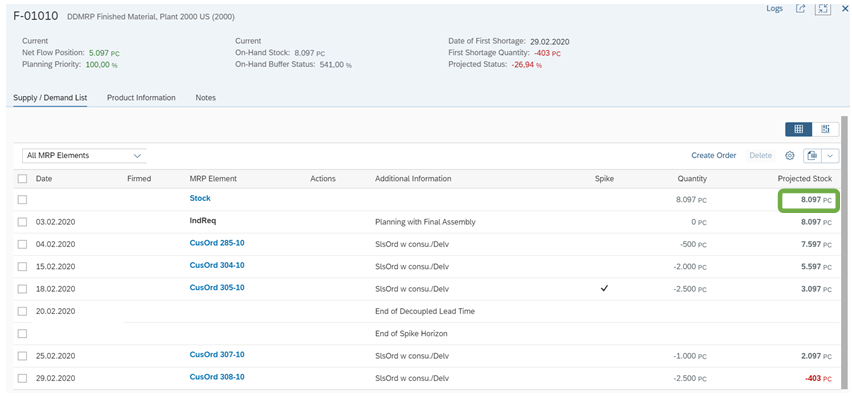Viewport: 852px width, 396px height.
Task: Tick the checkbox for 29.02.2020 row
Action: [22, 379]
